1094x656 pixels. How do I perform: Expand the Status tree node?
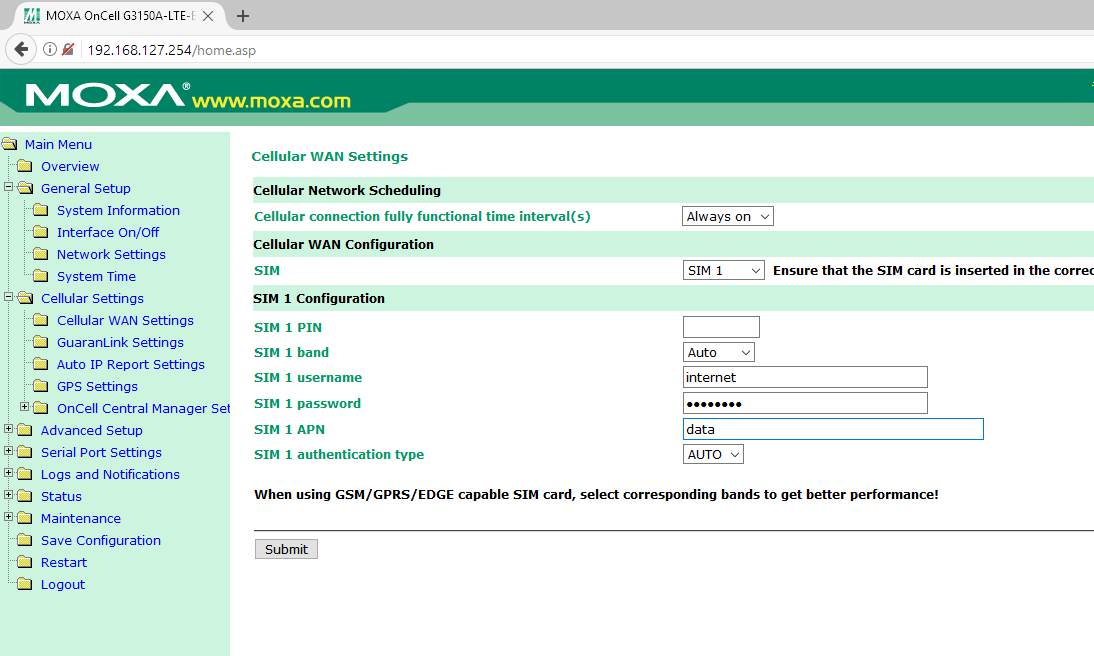pyautogui.click(x=8, y=495)
